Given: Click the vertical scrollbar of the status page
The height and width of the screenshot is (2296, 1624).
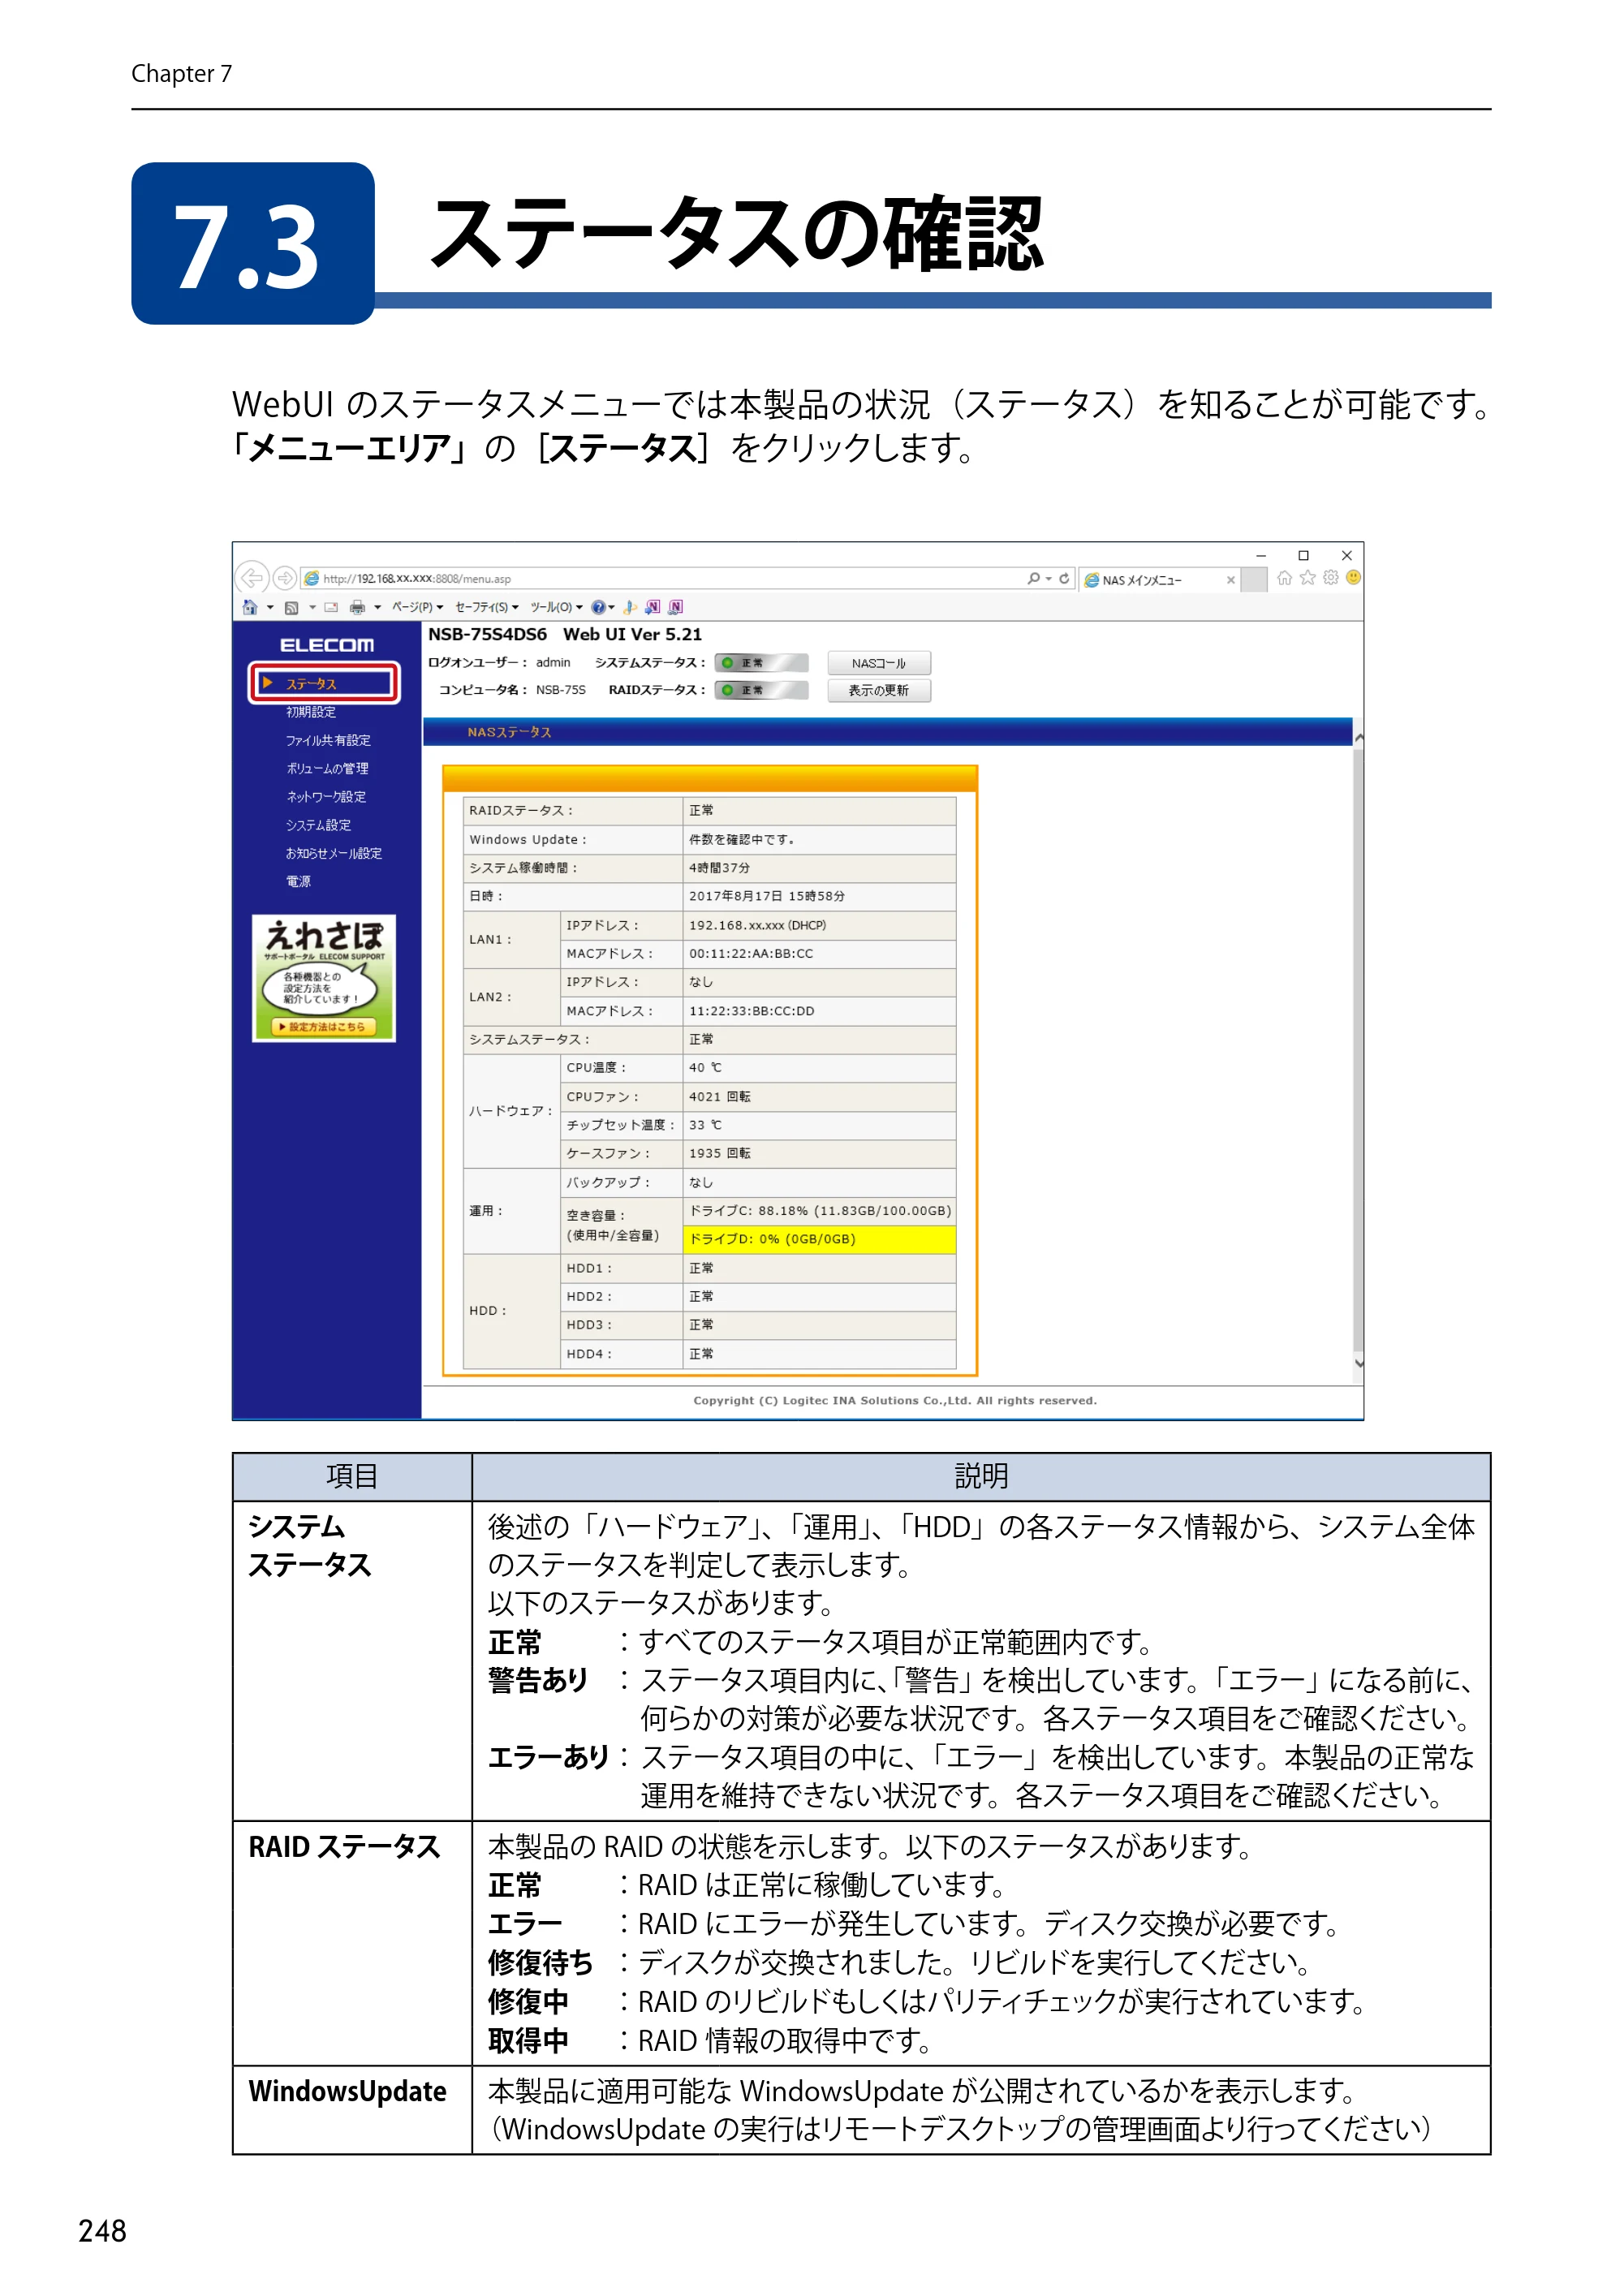Looking at the screenshot, I should coord(1358,1050).
